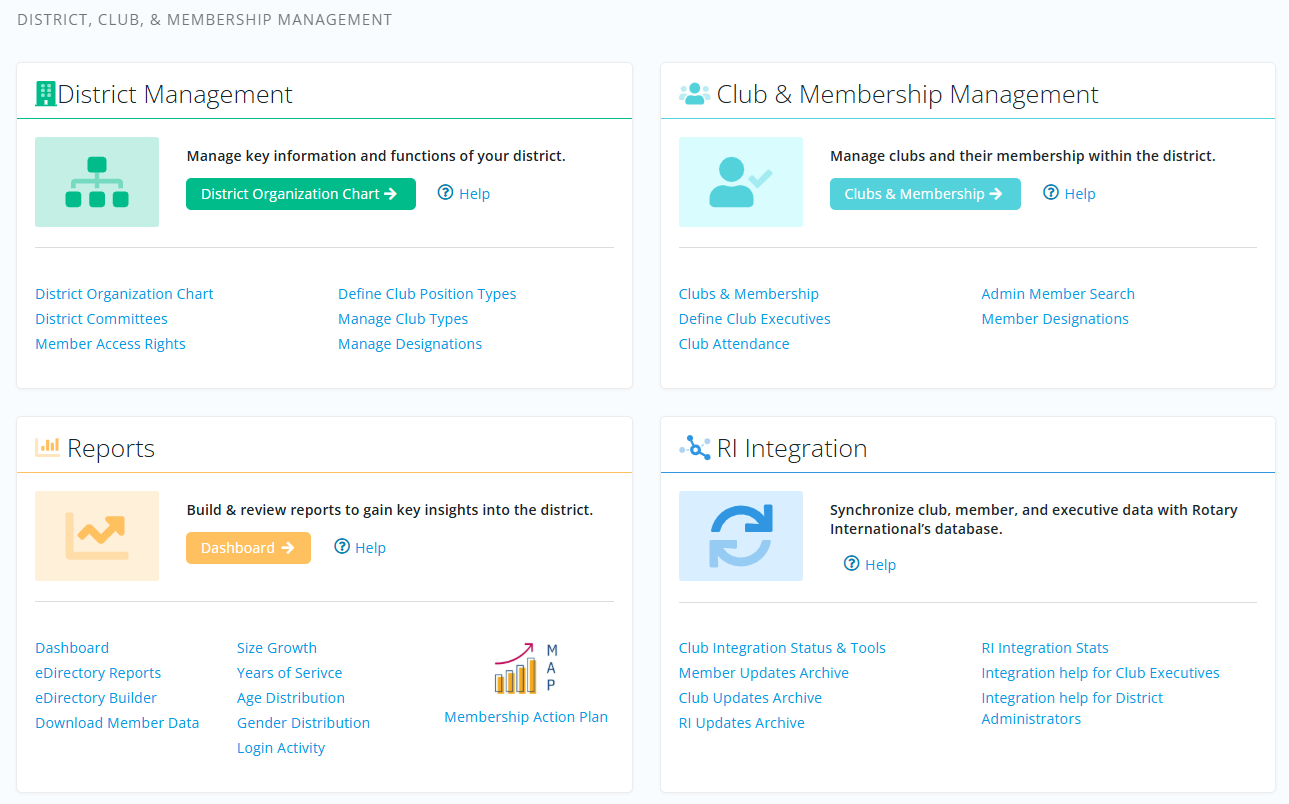Open Club Updates Archive link

(750, 698)
